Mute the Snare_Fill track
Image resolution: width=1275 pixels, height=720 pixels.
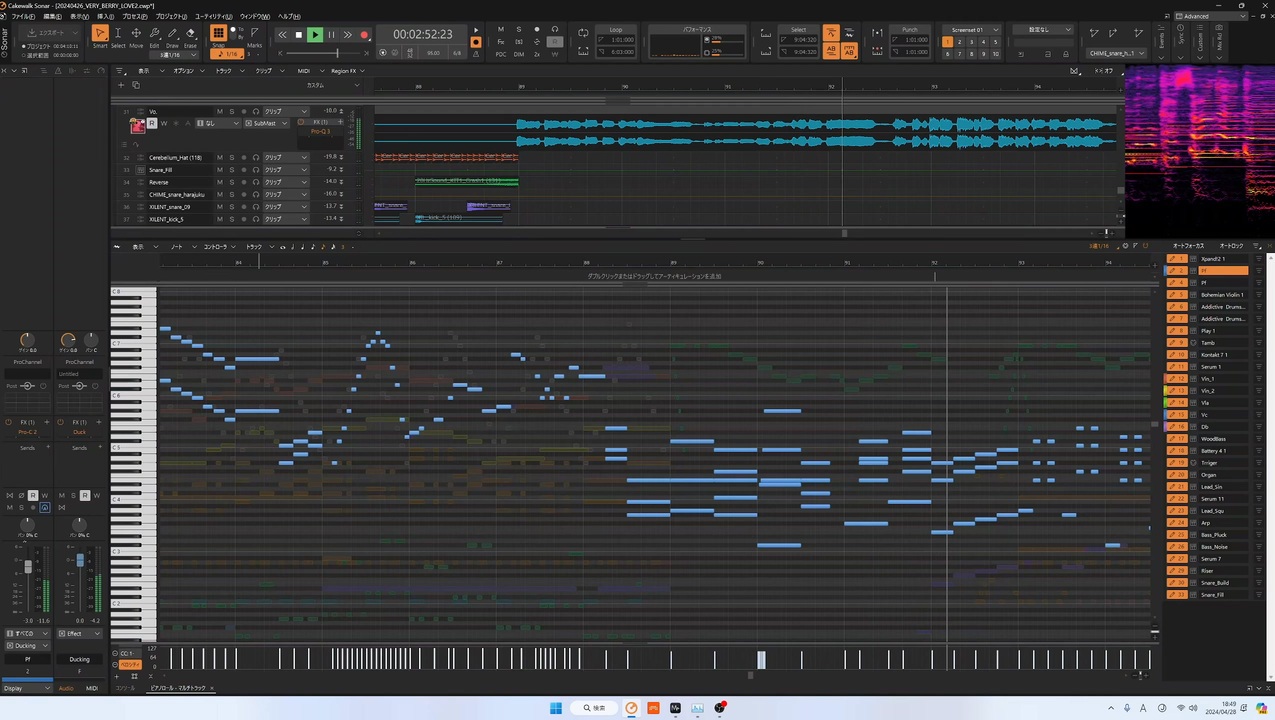[220, 170]
